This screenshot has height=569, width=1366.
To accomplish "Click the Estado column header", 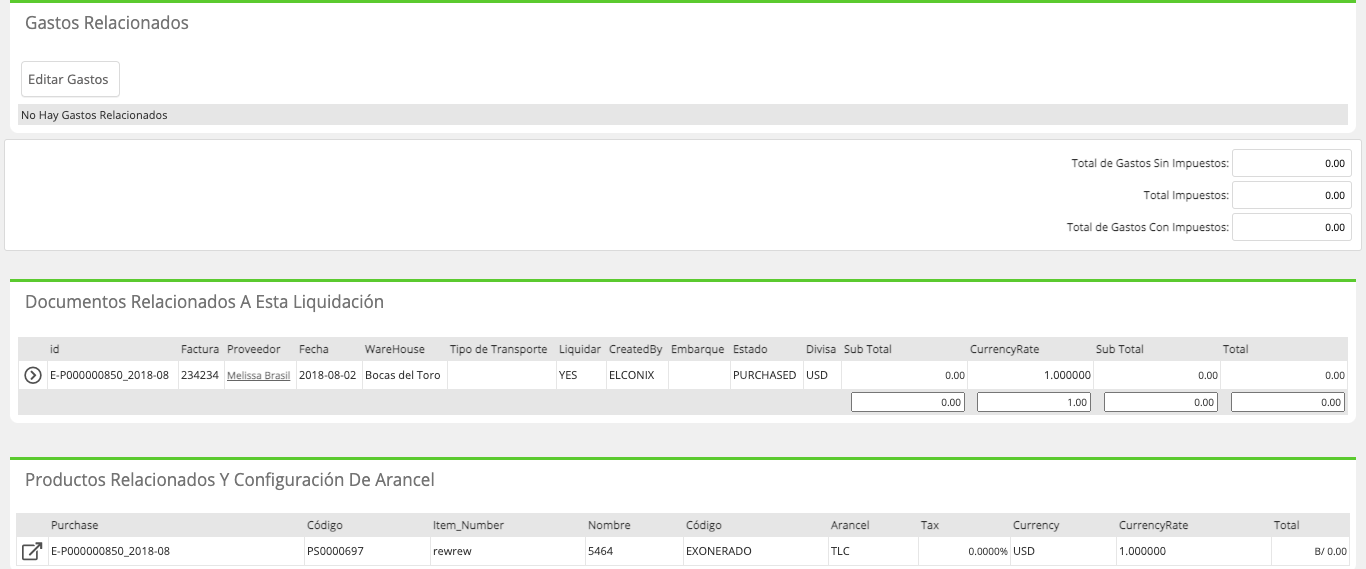I will pyautogui.click(x=750, y=349).
